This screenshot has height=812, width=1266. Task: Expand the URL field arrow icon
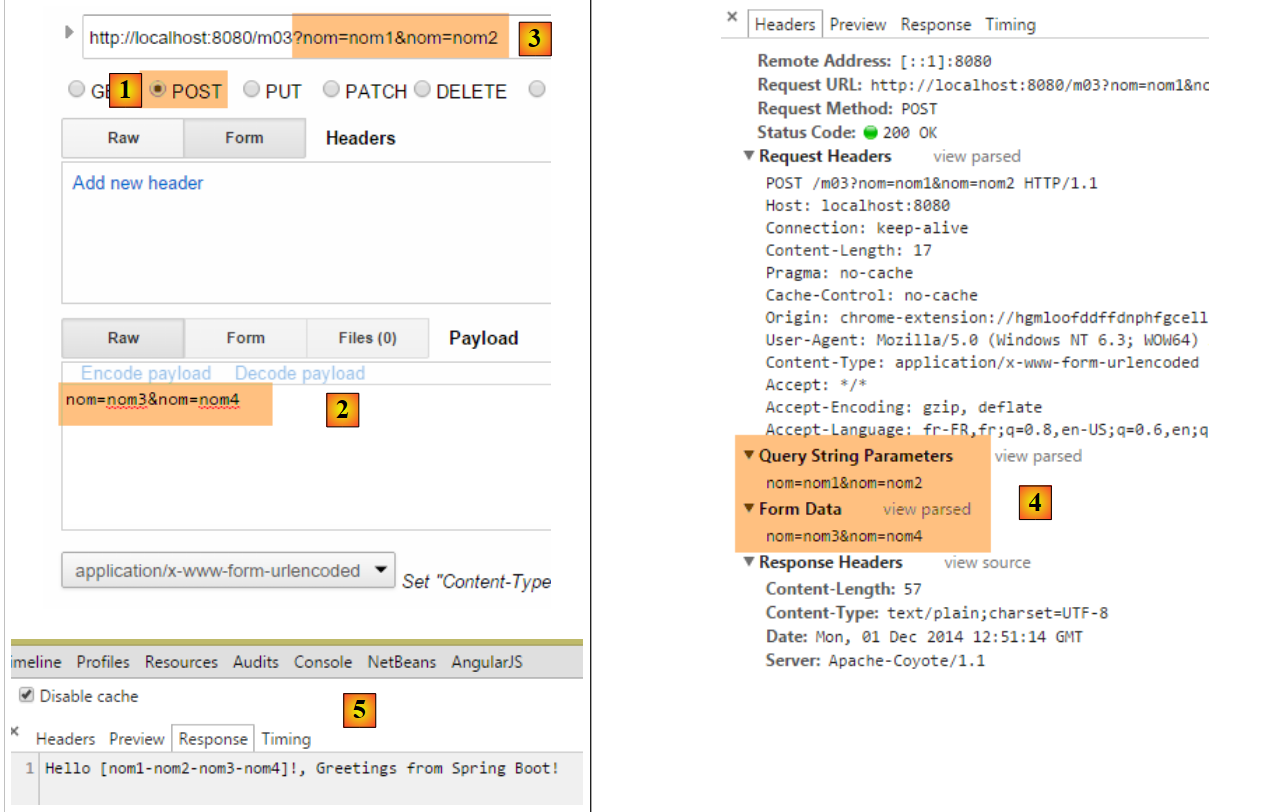point(69,32)
